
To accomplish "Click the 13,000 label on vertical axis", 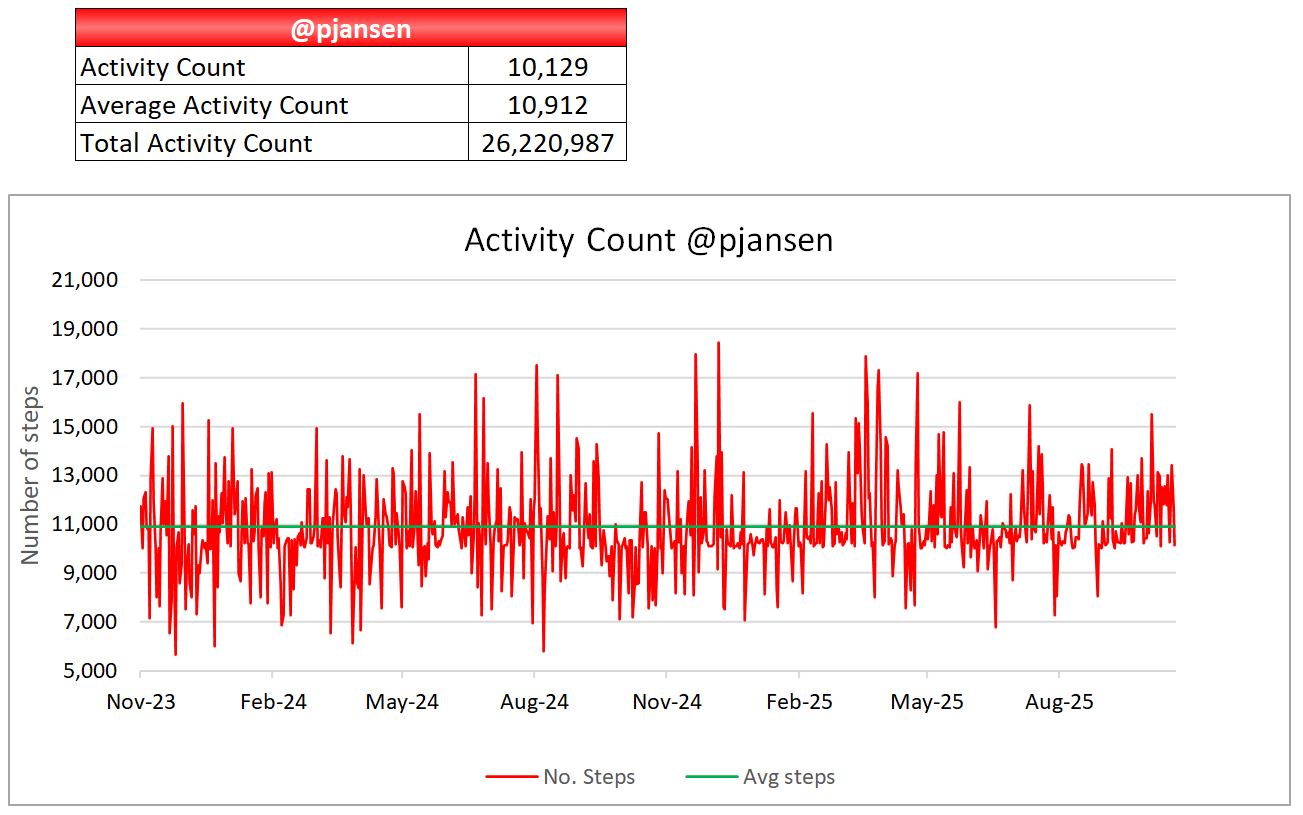I will coord(84,475).
